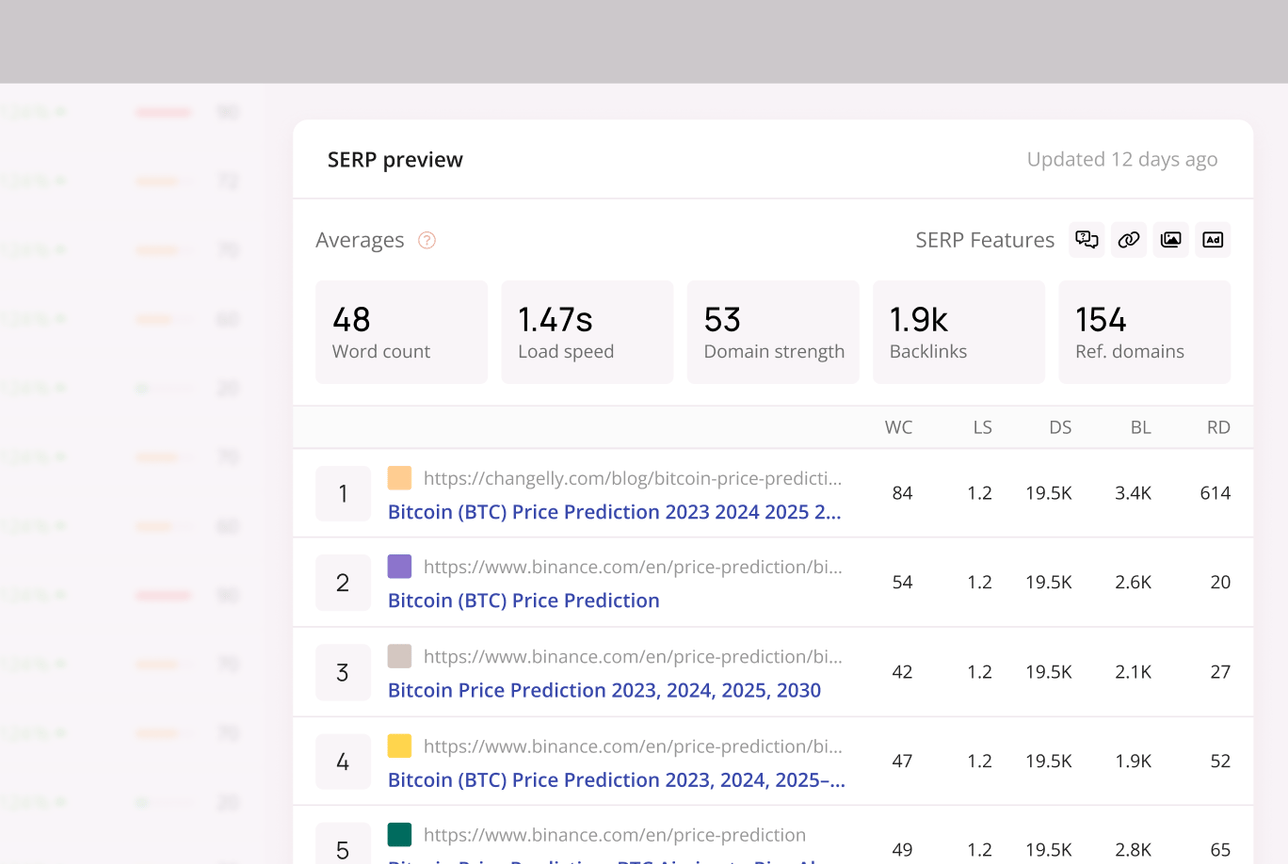This screenshot has height=864, width=1288.
Task: Click the Averages help question mark icon
Action: click(427, 240)
